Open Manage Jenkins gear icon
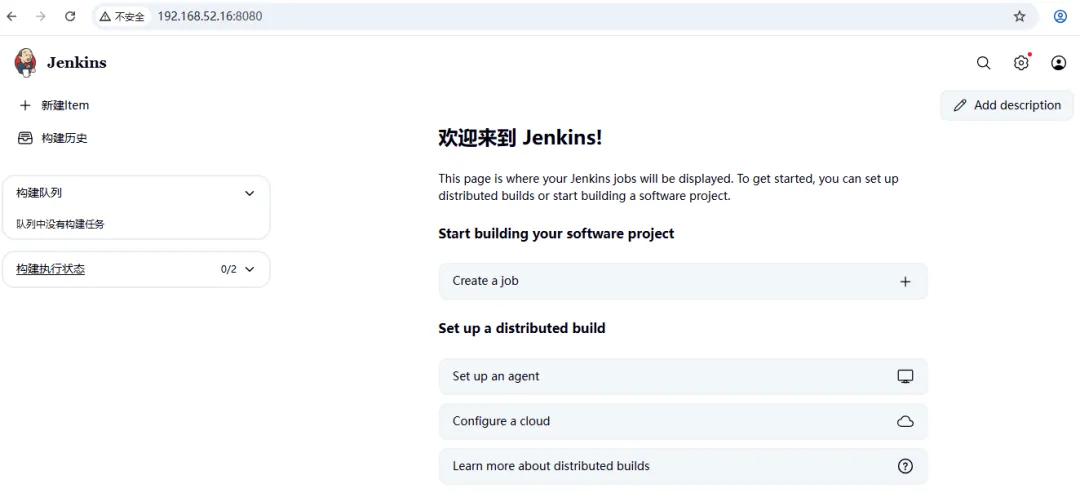 1021,63
